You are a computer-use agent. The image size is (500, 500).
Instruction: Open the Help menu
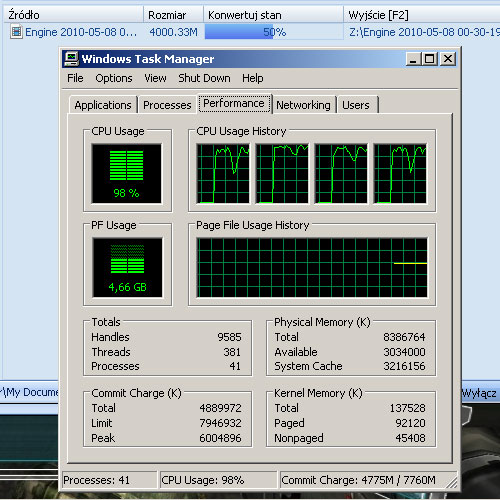coord(253,78)
